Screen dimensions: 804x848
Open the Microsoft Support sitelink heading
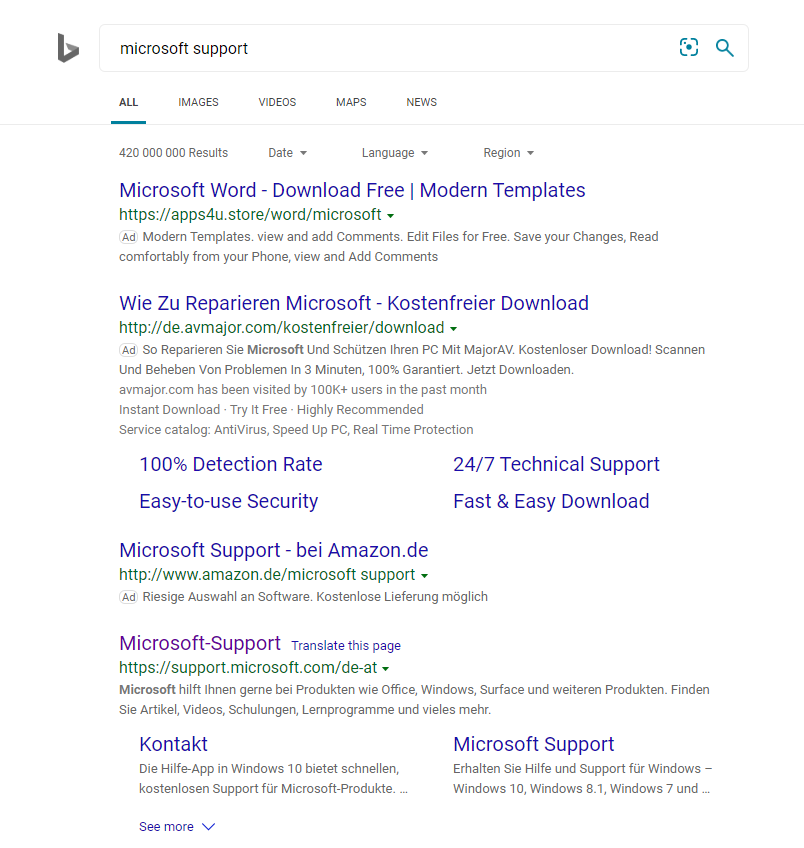534,744
